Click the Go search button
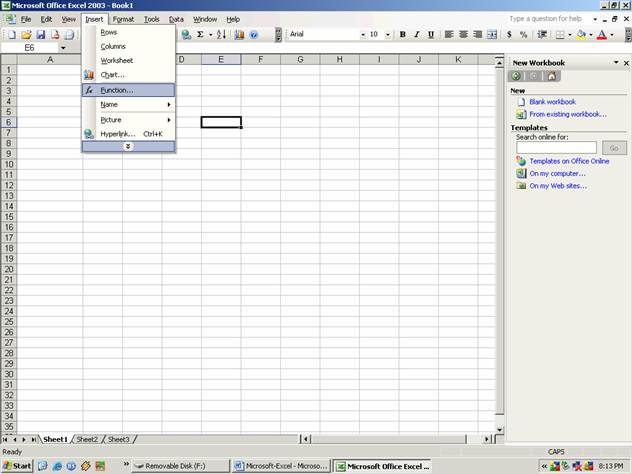The height and width of the screenshot is (474, 632). click(x=614, y=148)
